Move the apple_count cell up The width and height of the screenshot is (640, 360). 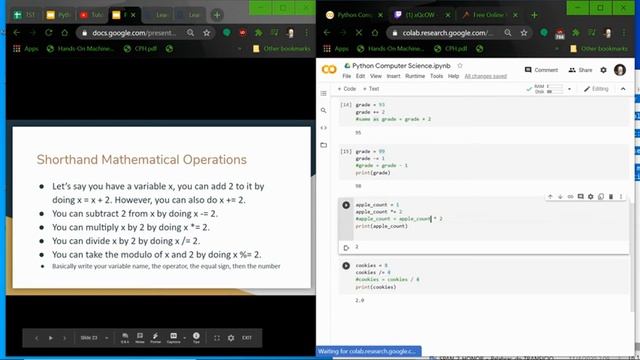point(550,197)
